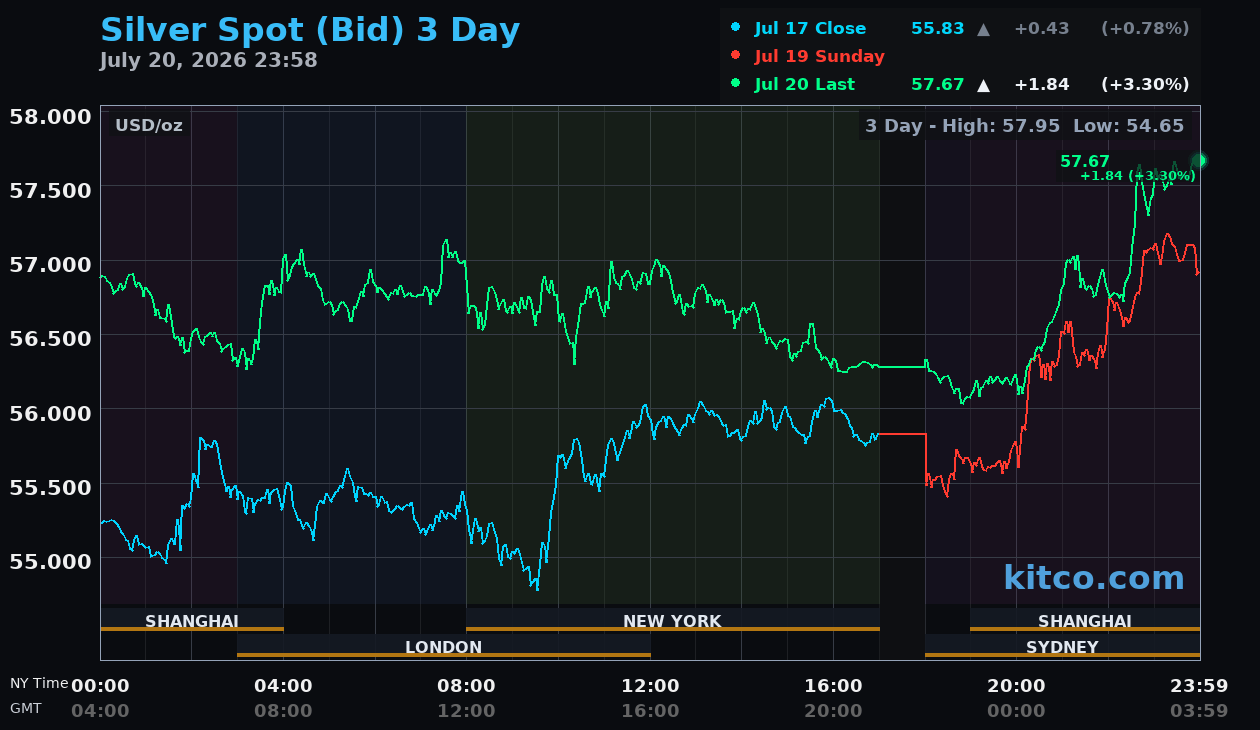Click the up arrow beside legend 57.67
Image resolution: width=1260 pixels, height=730 pixels.
coord(983,85)
